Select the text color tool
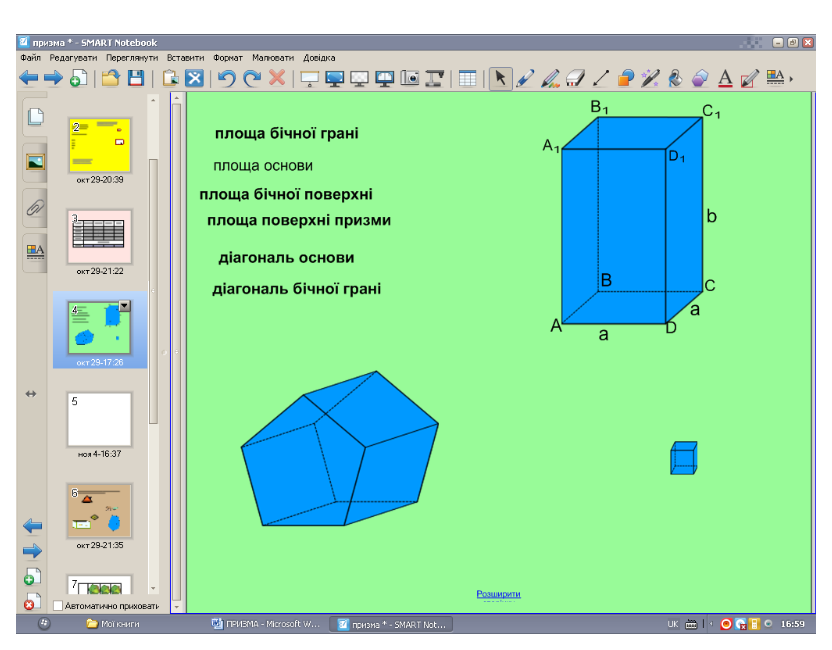Screen dimensions: 832x650 click(x=725, y=78)
